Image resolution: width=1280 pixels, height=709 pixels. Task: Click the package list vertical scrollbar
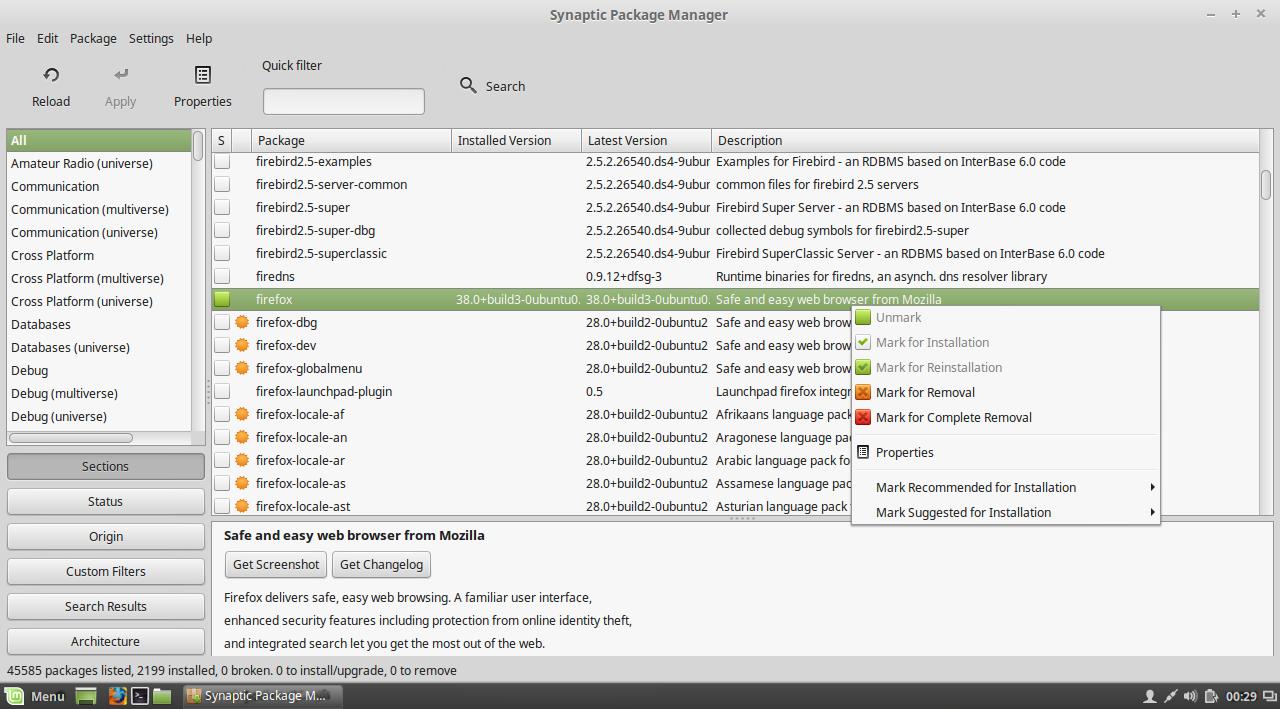point(1266,185)
